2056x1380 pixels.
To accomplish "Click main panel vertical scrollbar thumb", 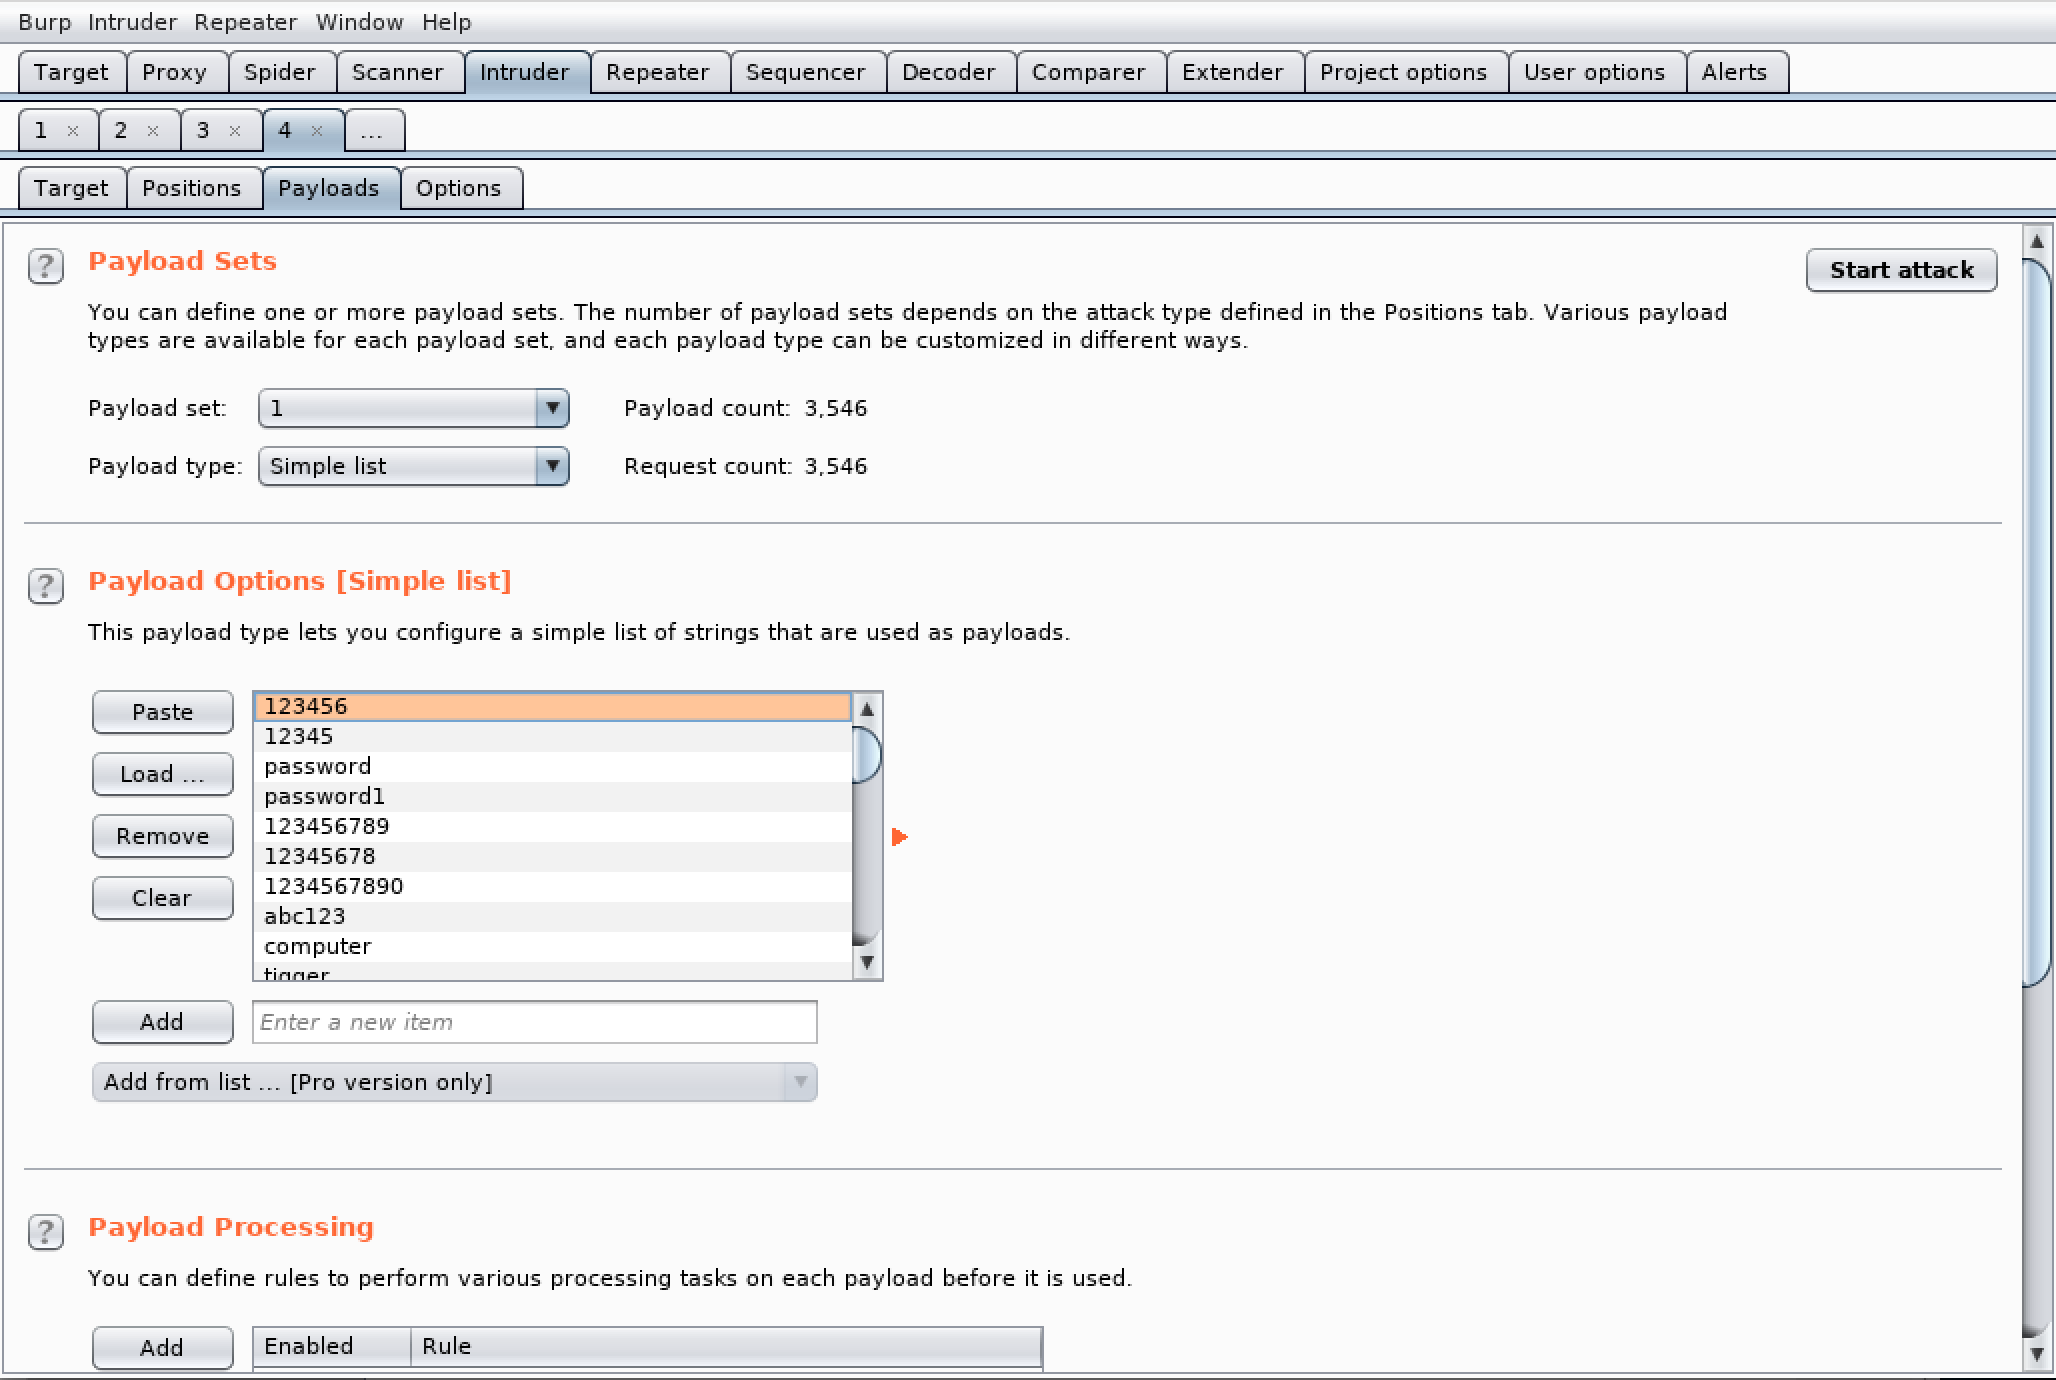I will pyautogui.click(x=2037, y=622).
